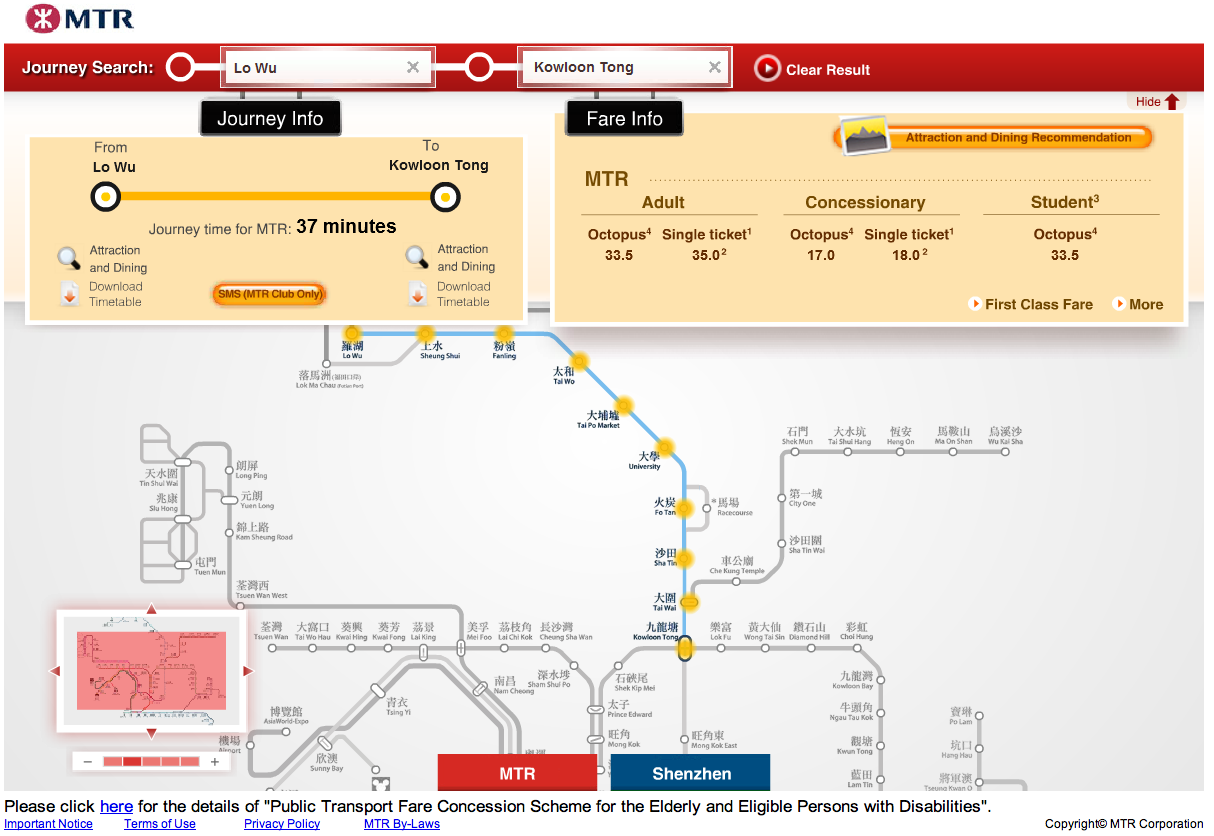Click adult Octopus fare 33.5
The width and height of the screenshot is (1214, 836).
point(619,255)
